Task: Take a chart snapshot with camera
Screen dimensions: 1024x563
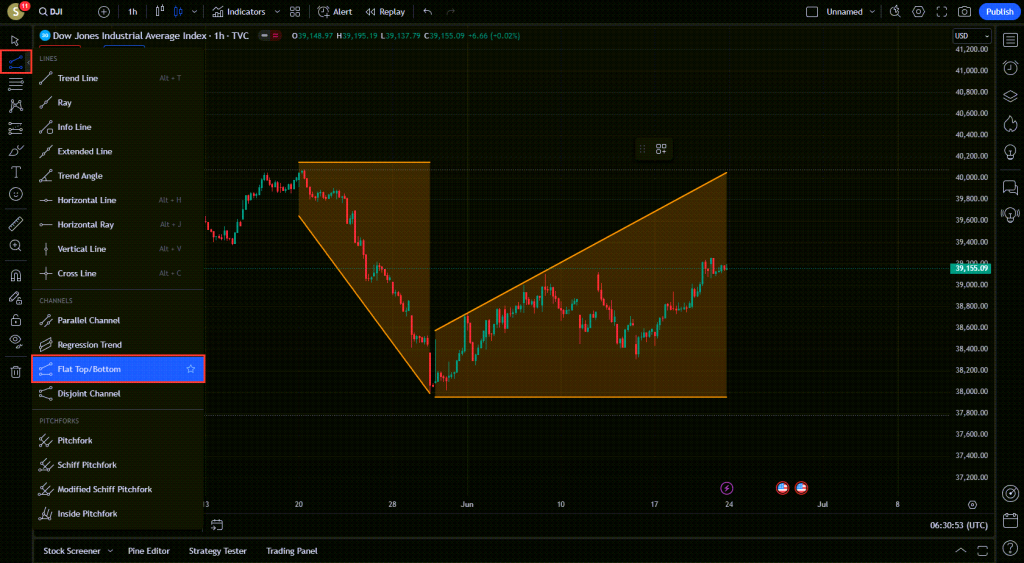Action: tap(965, 12)
